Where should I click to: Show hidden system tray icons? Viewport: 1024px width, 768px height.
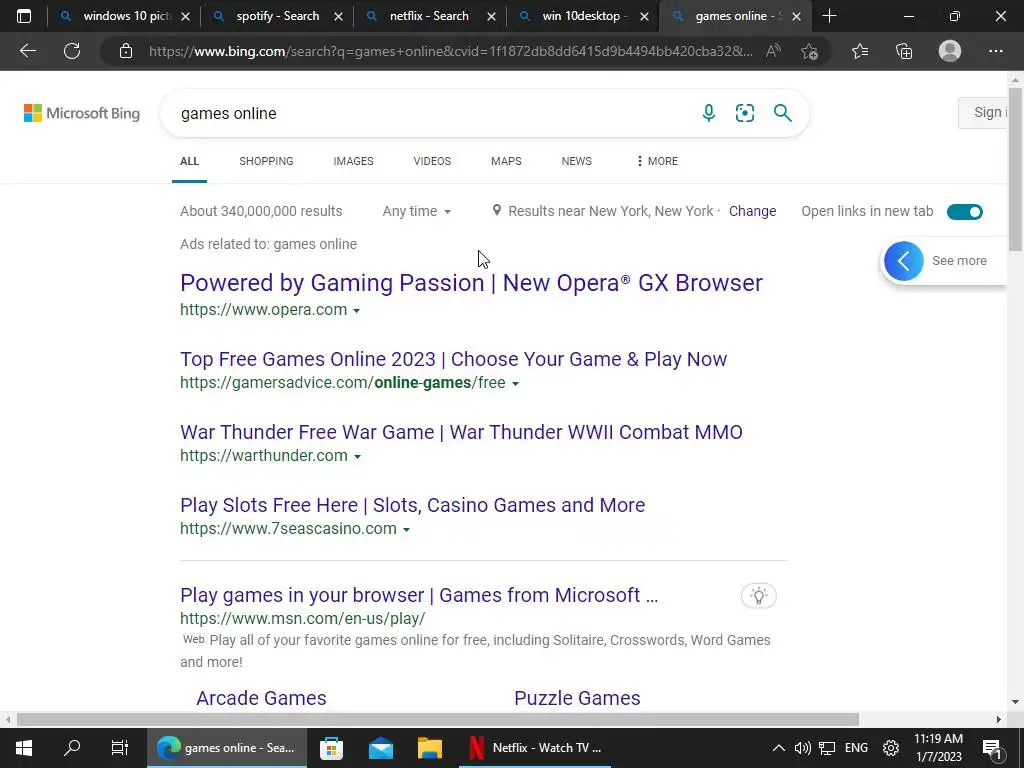point(778,748)
